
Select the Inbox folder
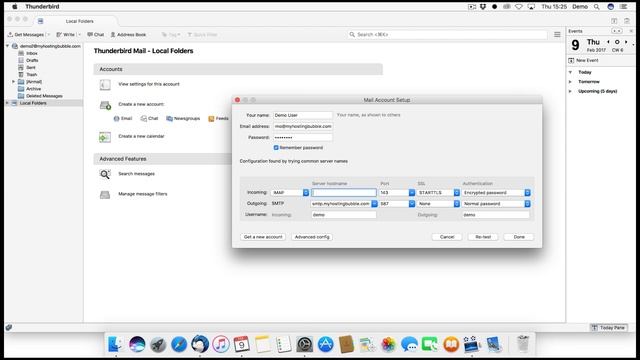tap(32, 53)
